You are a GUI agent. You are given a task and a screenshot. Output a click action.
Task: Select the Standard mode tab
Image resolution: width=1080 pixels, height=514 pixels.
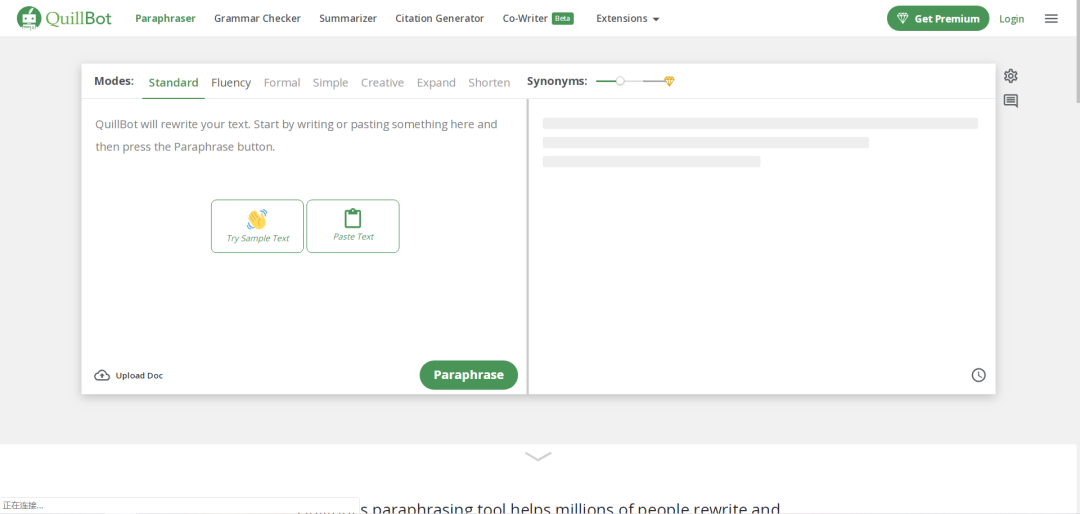tap(174, 83)
